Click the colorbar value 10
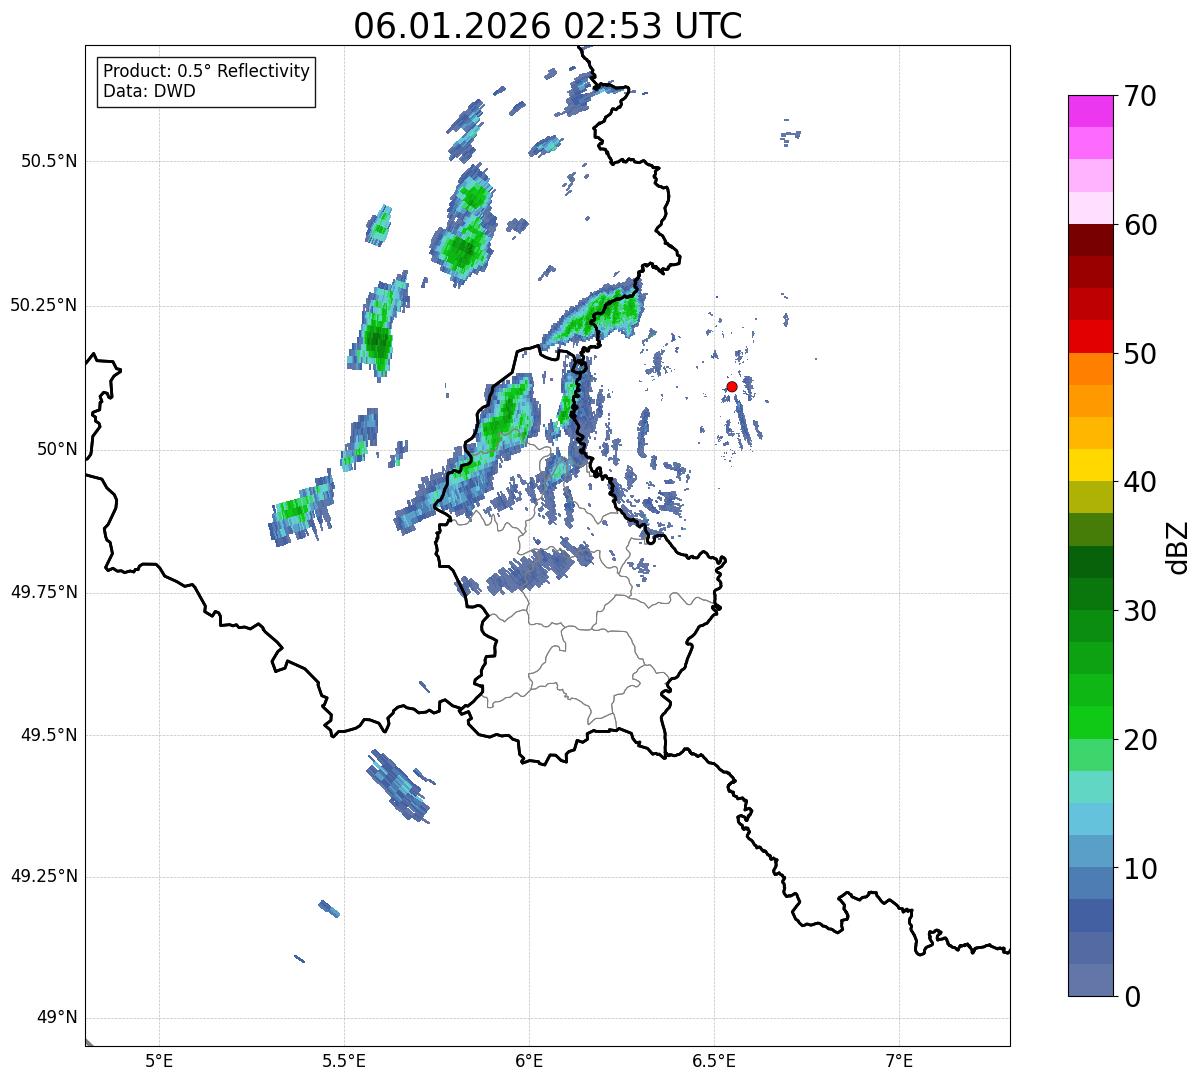Screen dimensions: 1202x1081 coord(1140,868)
